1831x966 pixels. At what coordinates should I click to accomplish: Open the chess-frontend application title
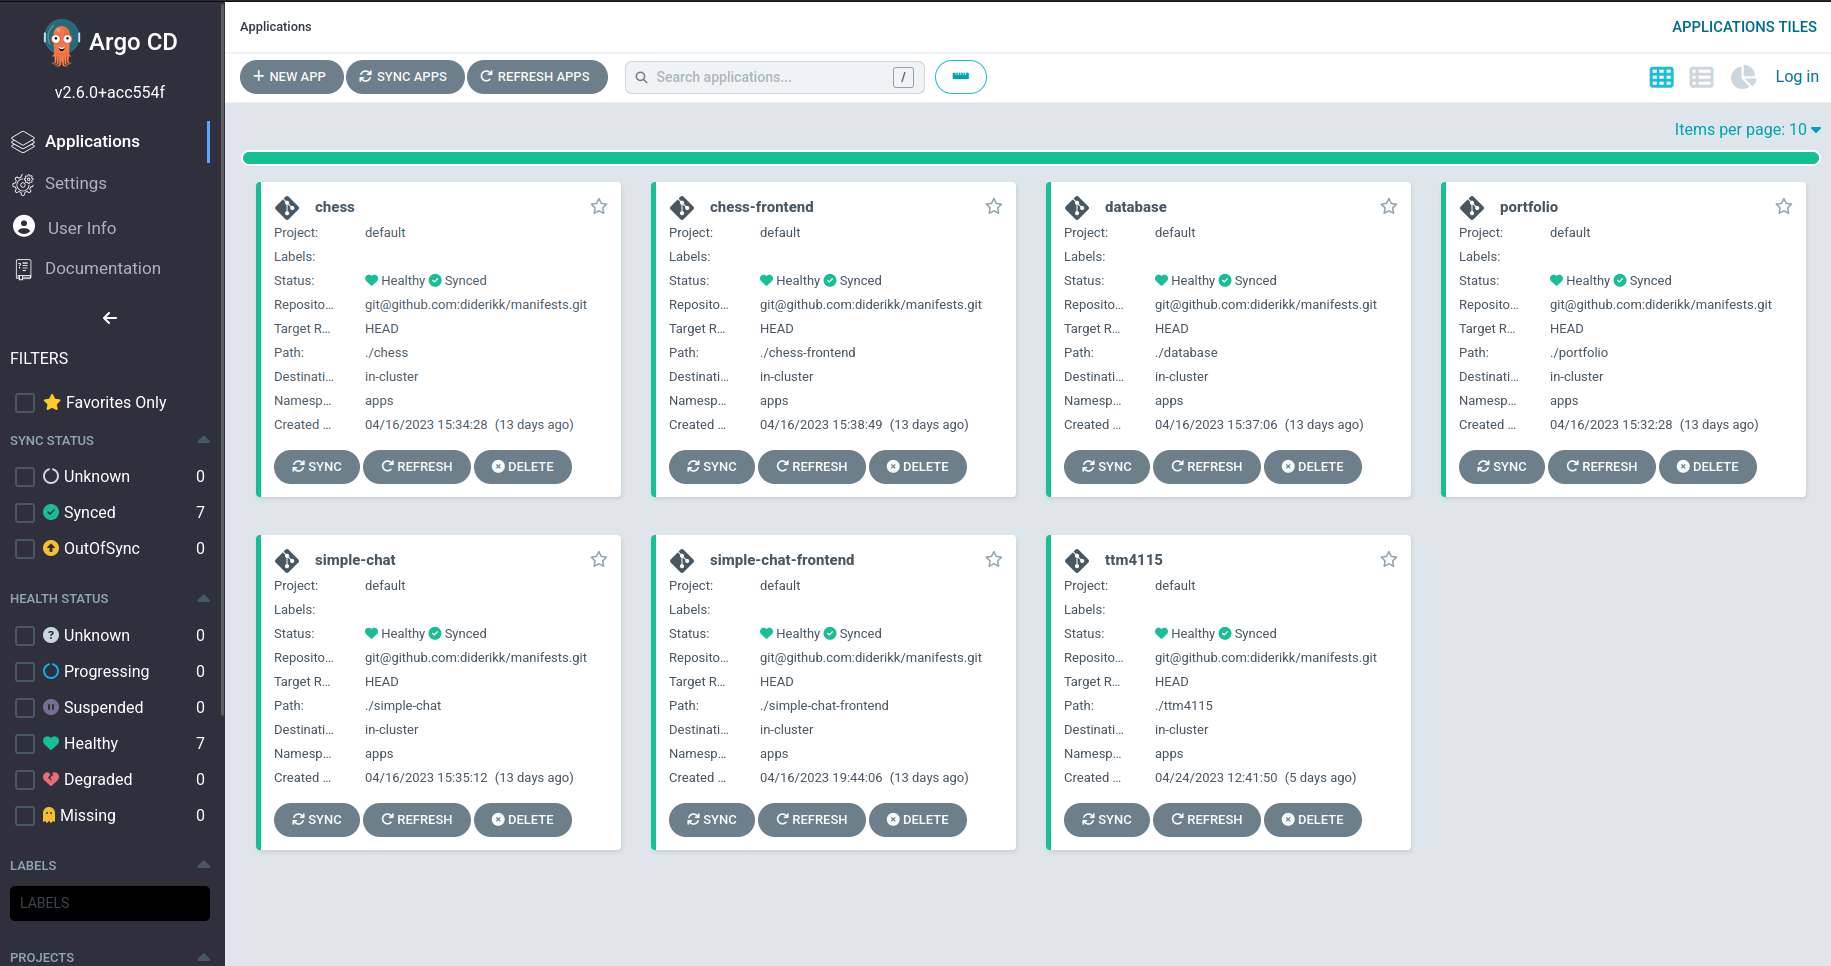[x=762, y=207]
